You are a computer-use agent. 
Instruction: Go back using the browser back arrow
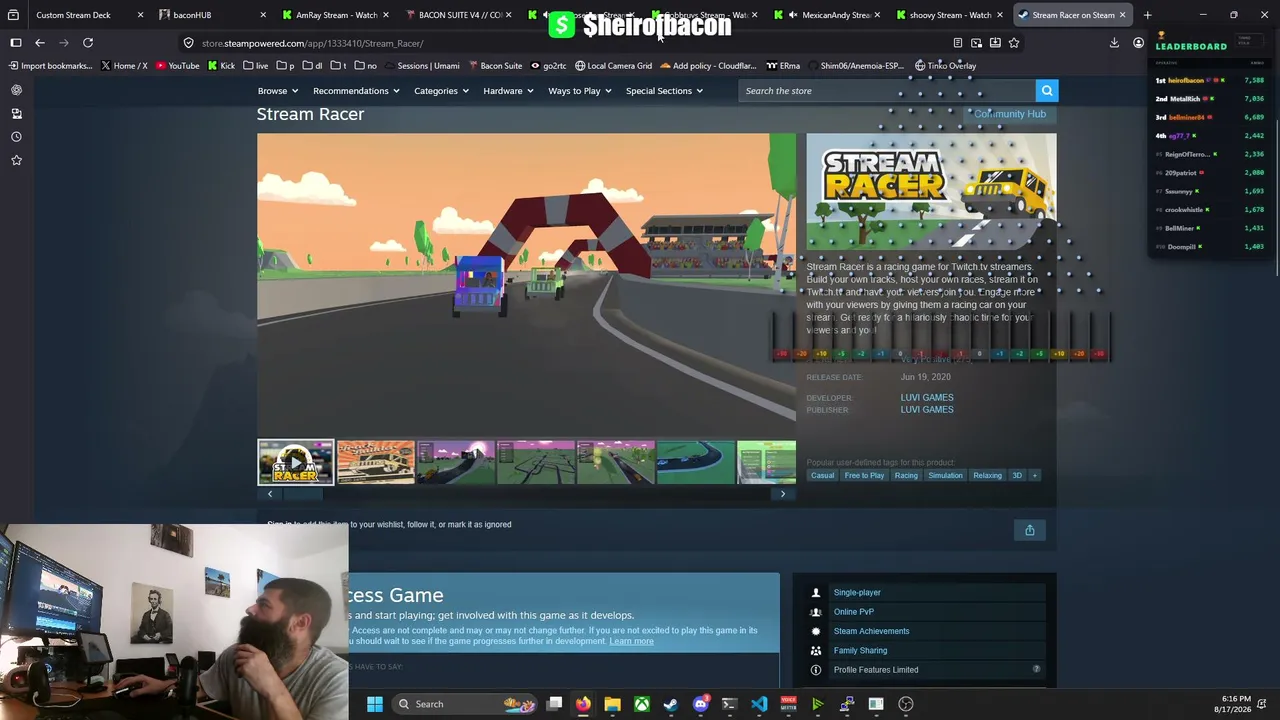pyautogui.click(x=40, y=43)
